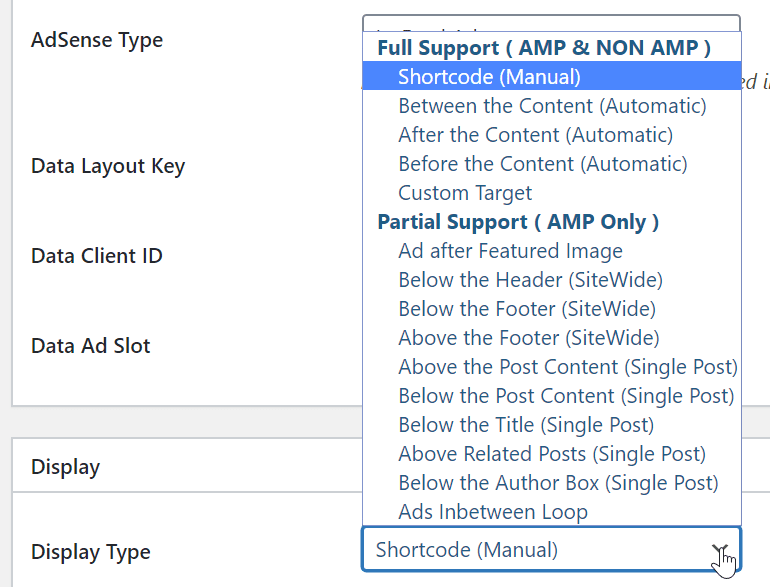Choose Between the Content (Automatic)

[x=552, y=105]
